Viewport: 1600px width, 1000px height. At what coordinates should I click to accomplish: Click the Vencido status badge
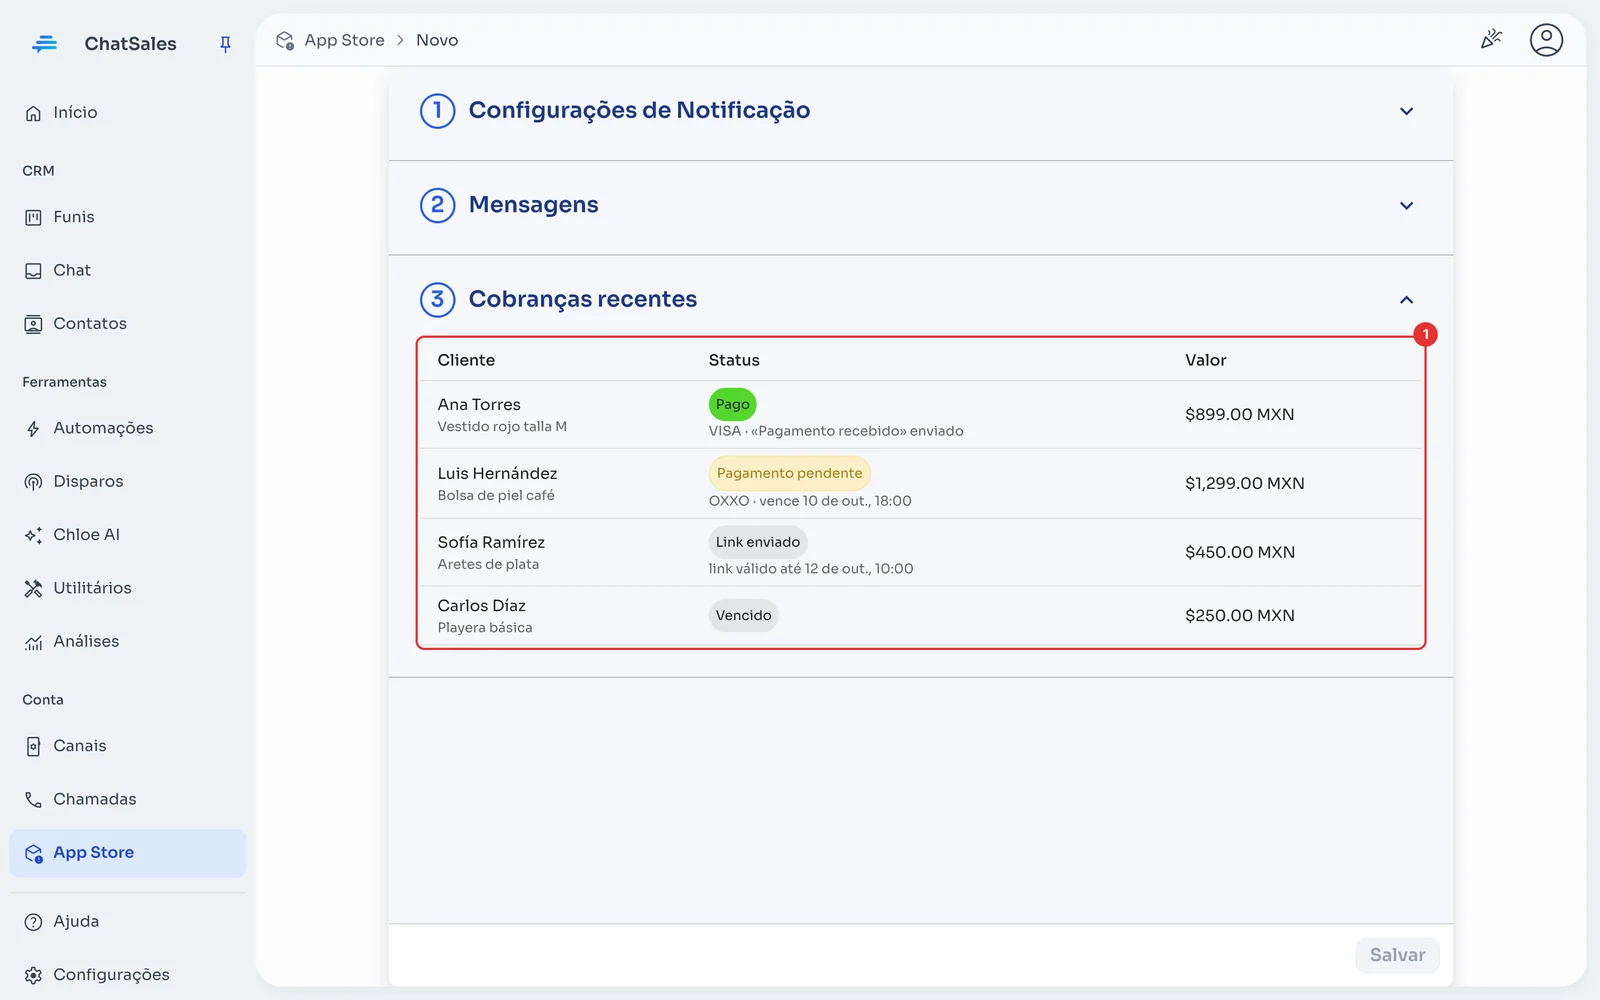(743, 615)
